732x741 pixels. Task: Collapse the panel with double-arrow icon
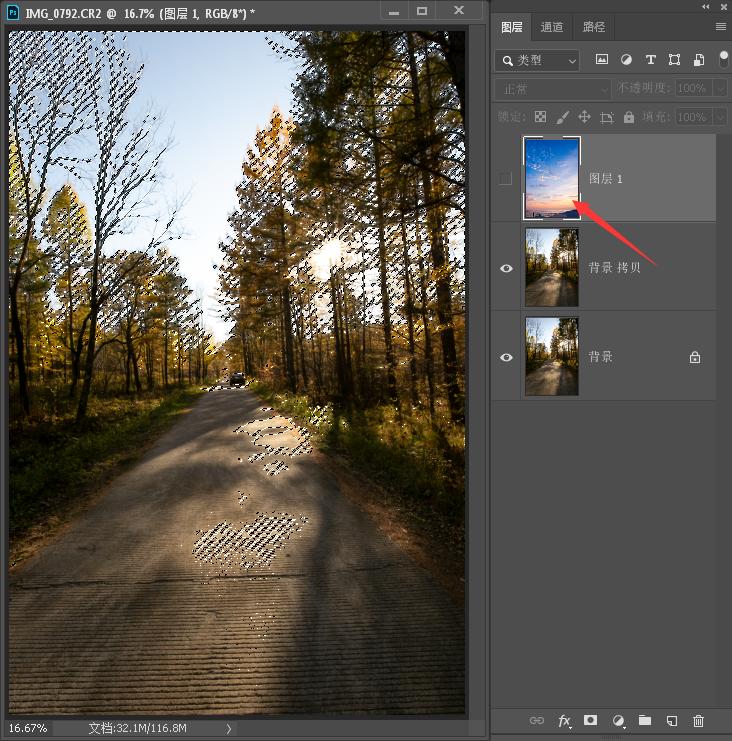click(717, 6)
